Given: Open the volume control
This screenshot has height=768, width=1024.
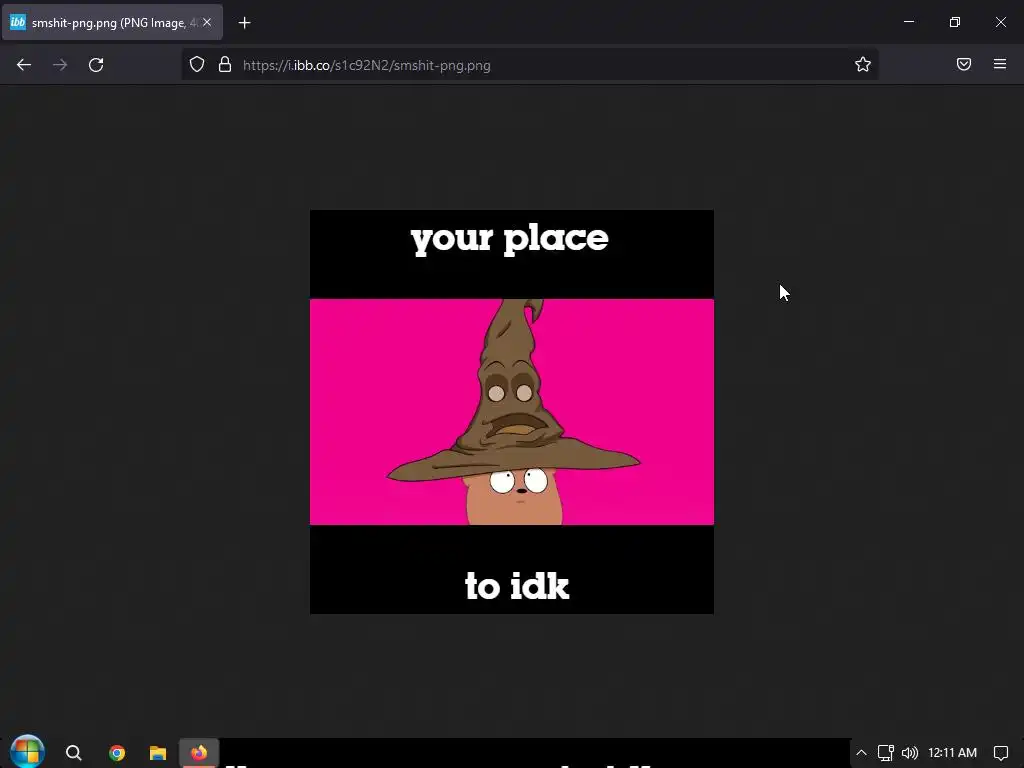Looking at the screenshot, I should coord(910,753).
